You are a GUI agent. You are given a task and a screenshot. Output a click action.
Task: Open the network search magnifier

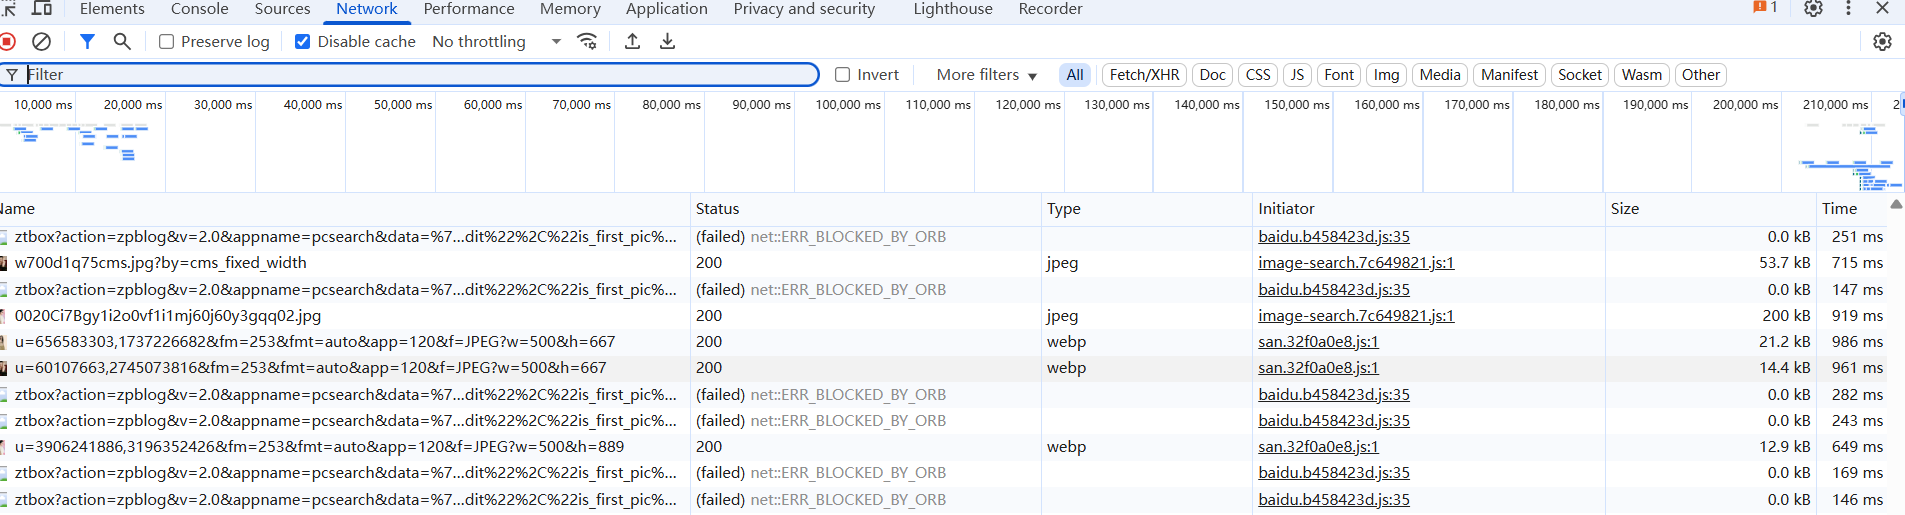click(x=122, y=42)
